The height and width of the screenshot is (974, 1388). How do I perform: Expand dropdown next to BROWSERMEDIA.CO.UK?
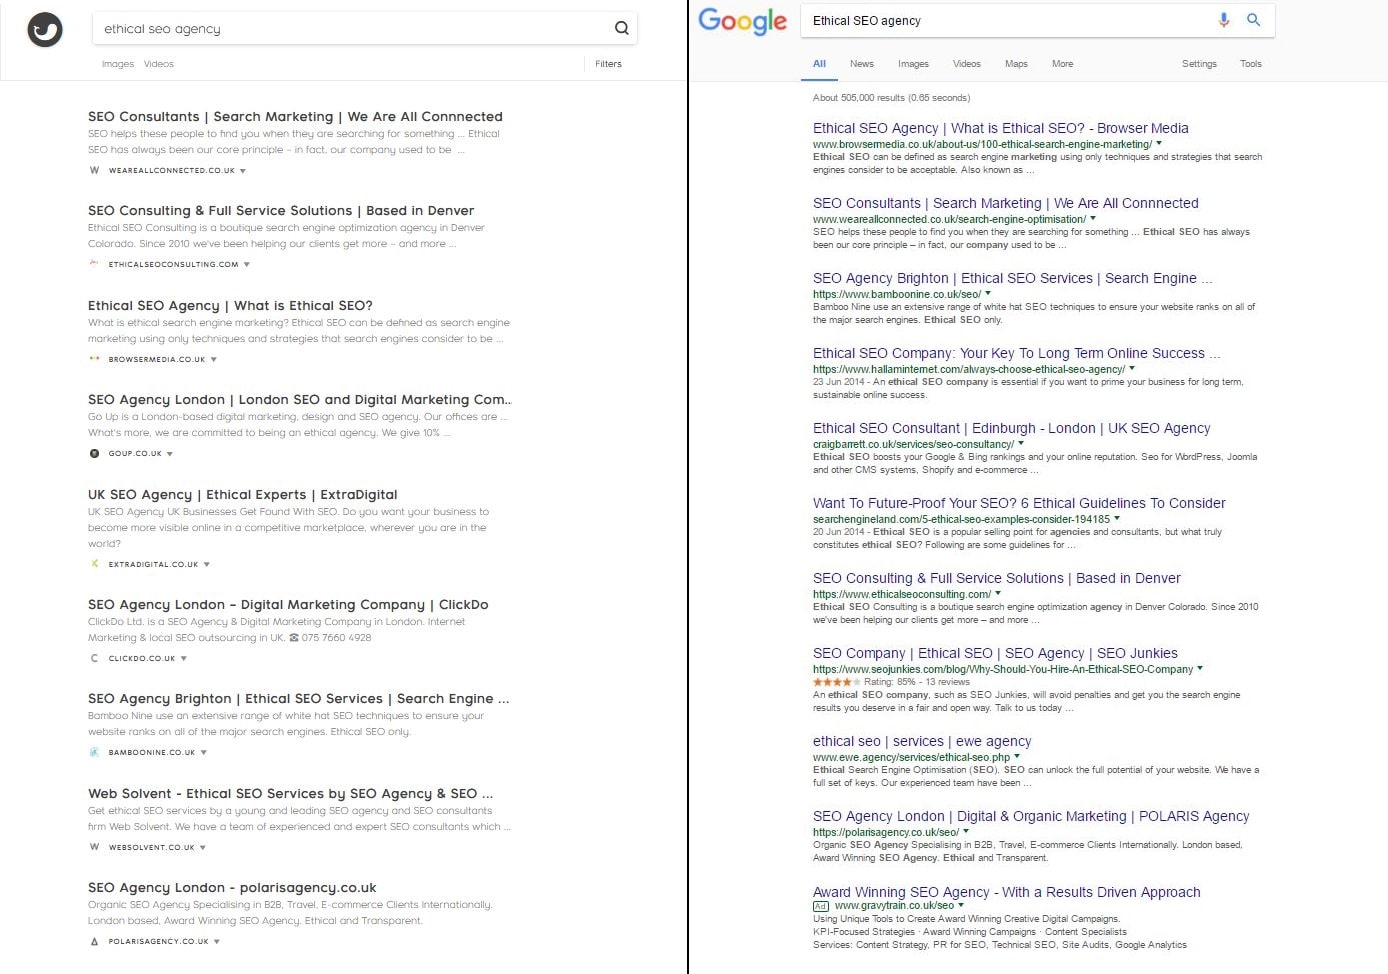click(214, 360)
